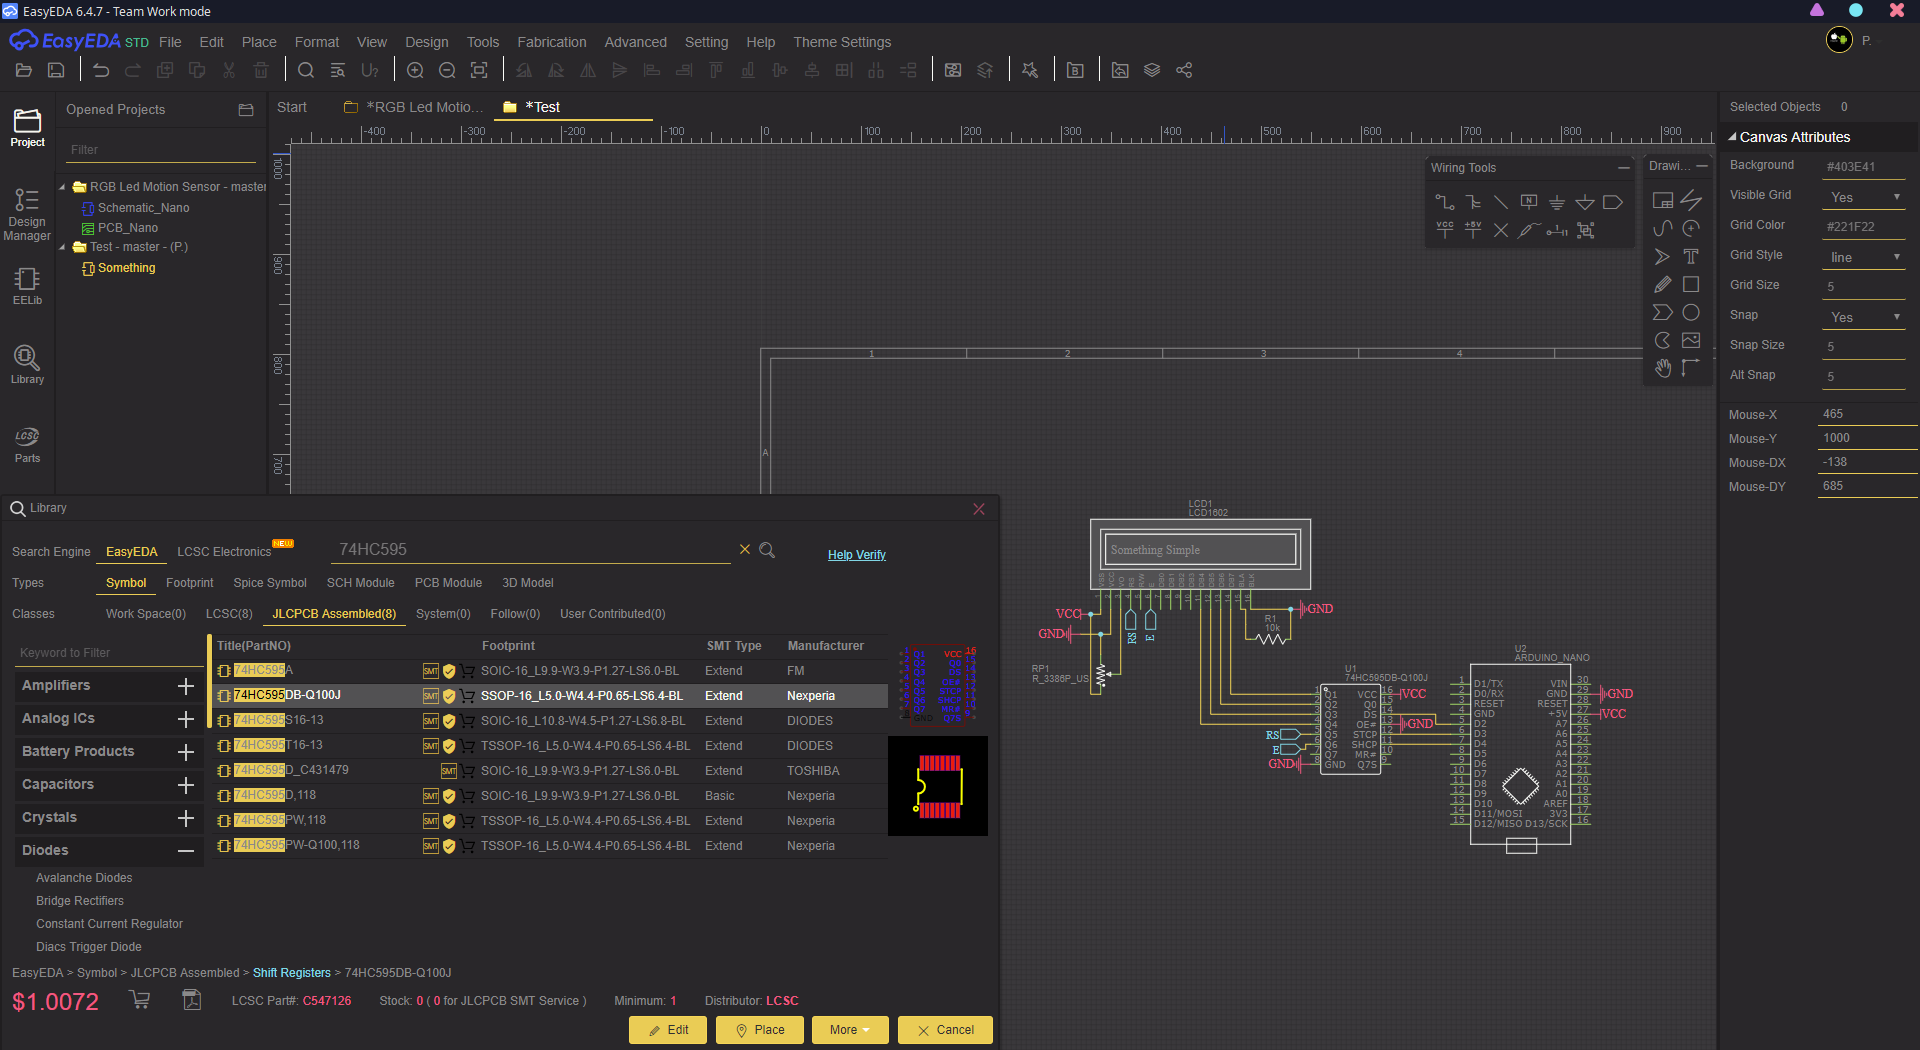Open the Visible Grid dropdown

[1864, 197]
